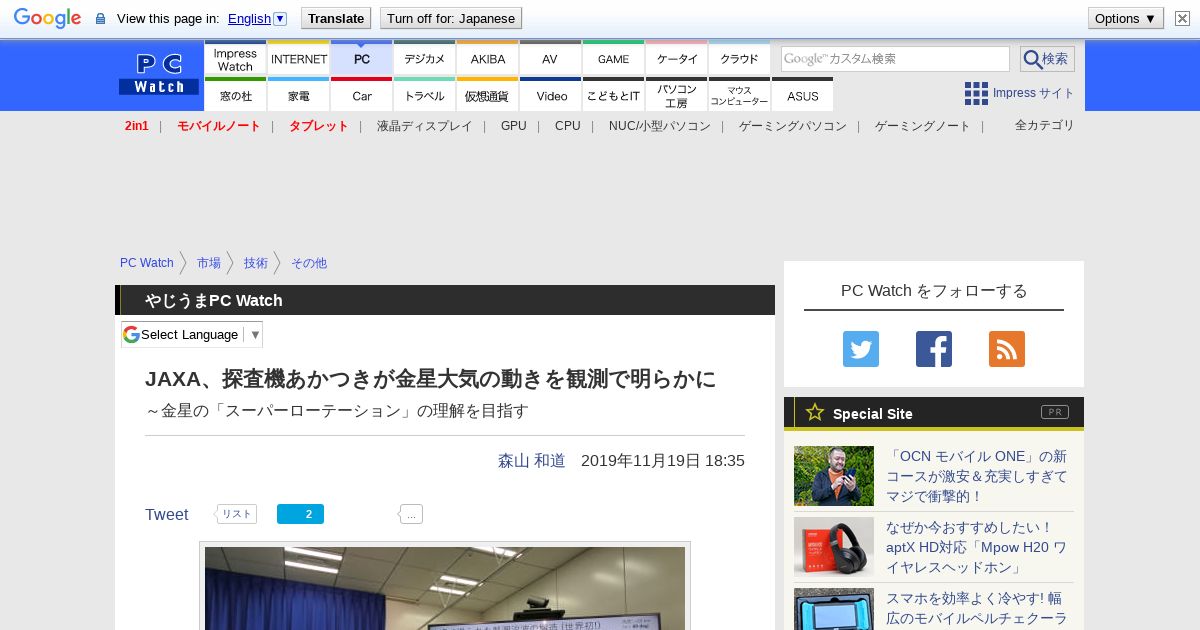Click the リスト share button
The image size is (1200, 630).
(236, 514)
